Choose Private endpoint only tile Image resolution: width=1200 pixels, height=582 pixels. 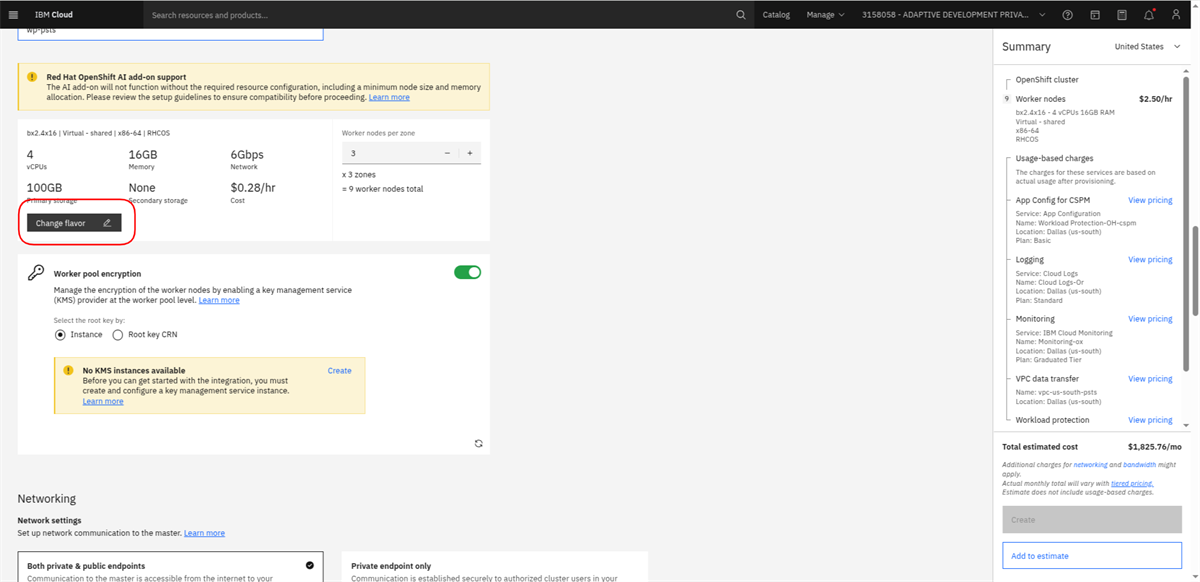point(494,567)
